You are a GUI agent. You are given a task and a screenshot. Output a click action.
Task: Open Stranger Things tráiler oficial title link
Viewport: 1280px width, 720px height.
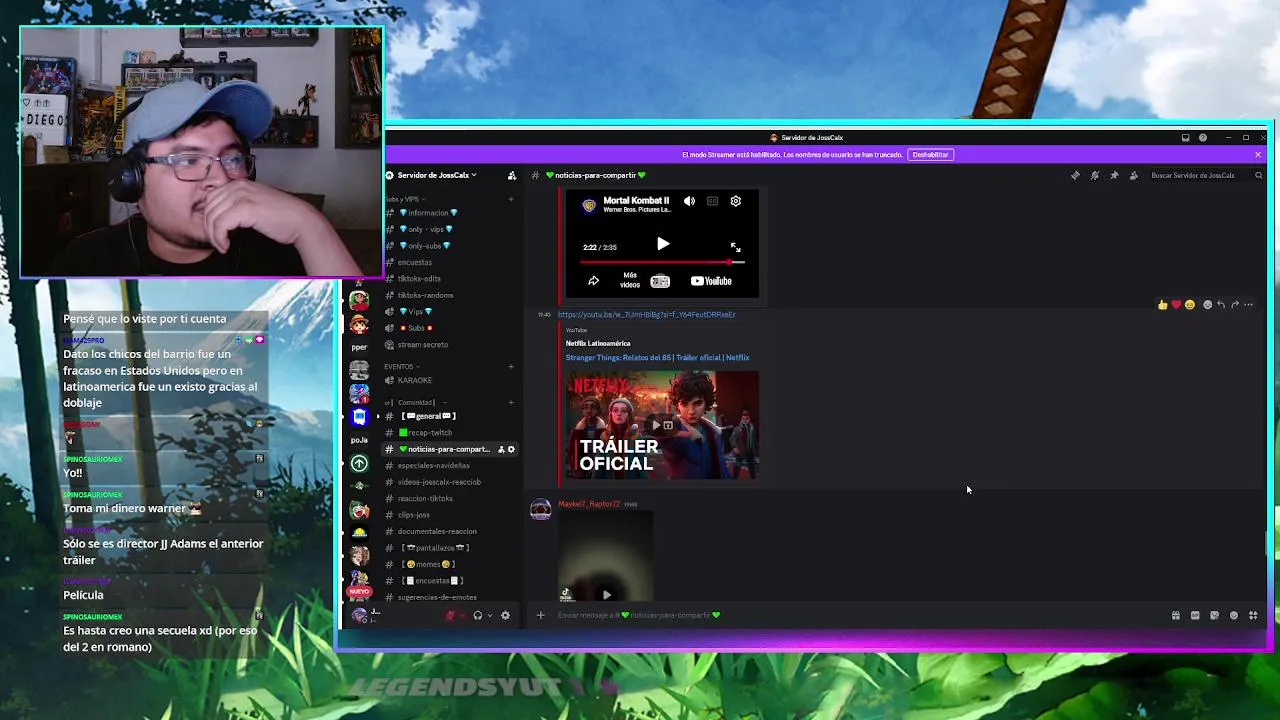tap(657, 358)
